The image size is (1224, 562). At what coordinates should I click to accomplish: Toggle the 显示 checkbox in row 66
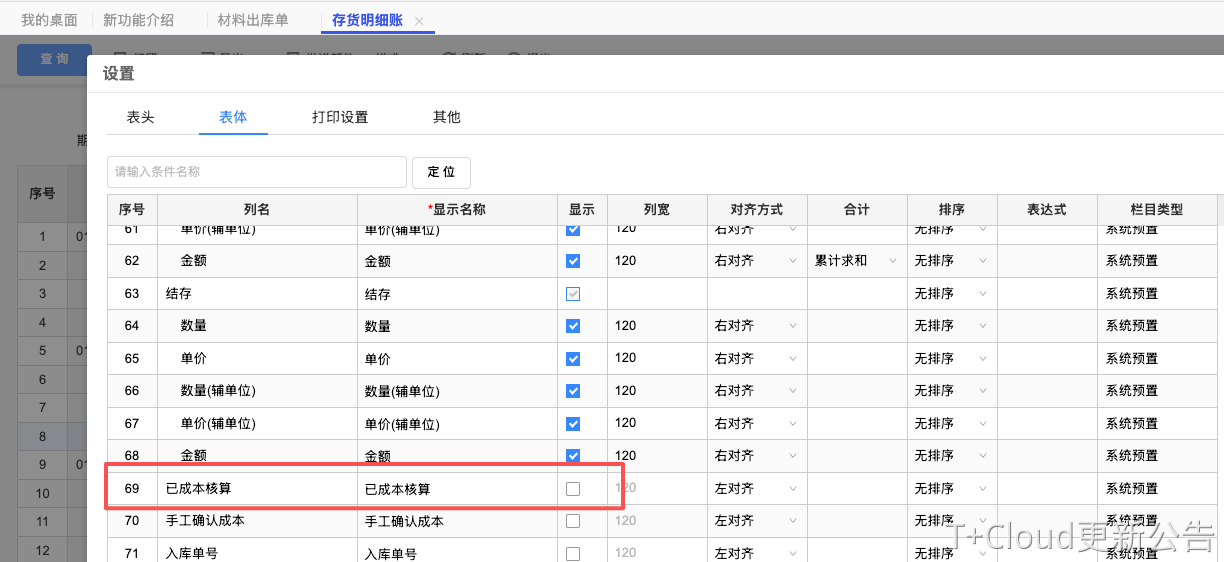pyautogui.click(x=573, y=391)
